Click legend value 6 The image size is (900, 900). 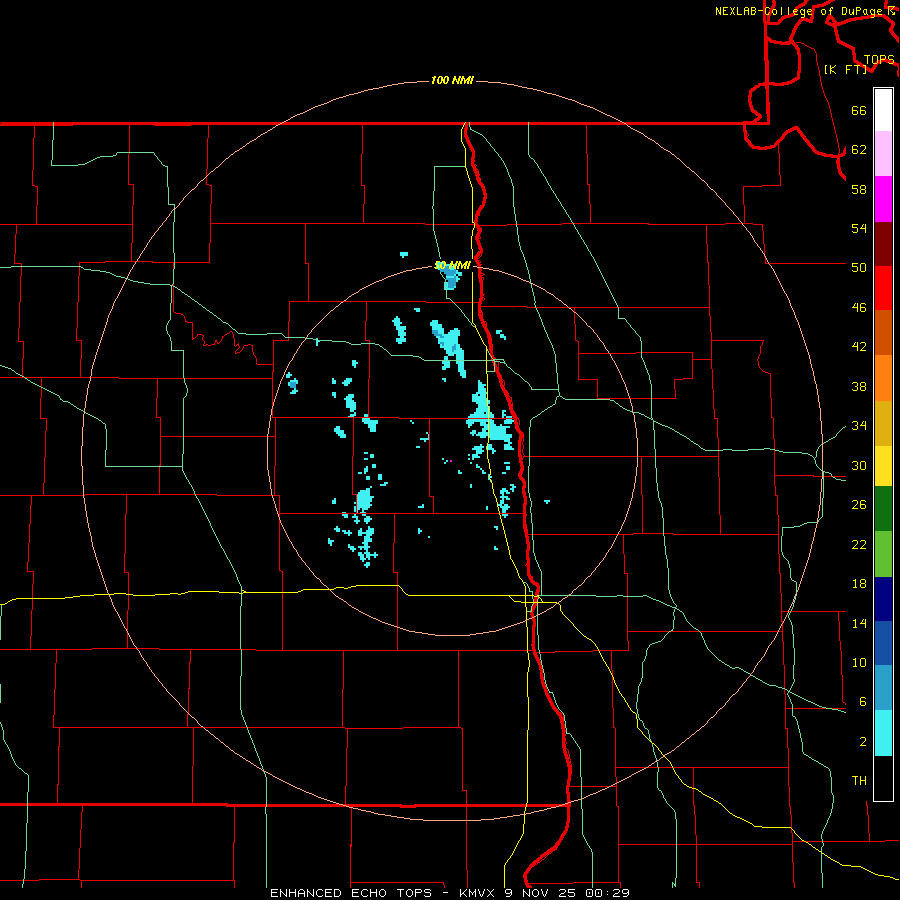[x=863, y=702]
